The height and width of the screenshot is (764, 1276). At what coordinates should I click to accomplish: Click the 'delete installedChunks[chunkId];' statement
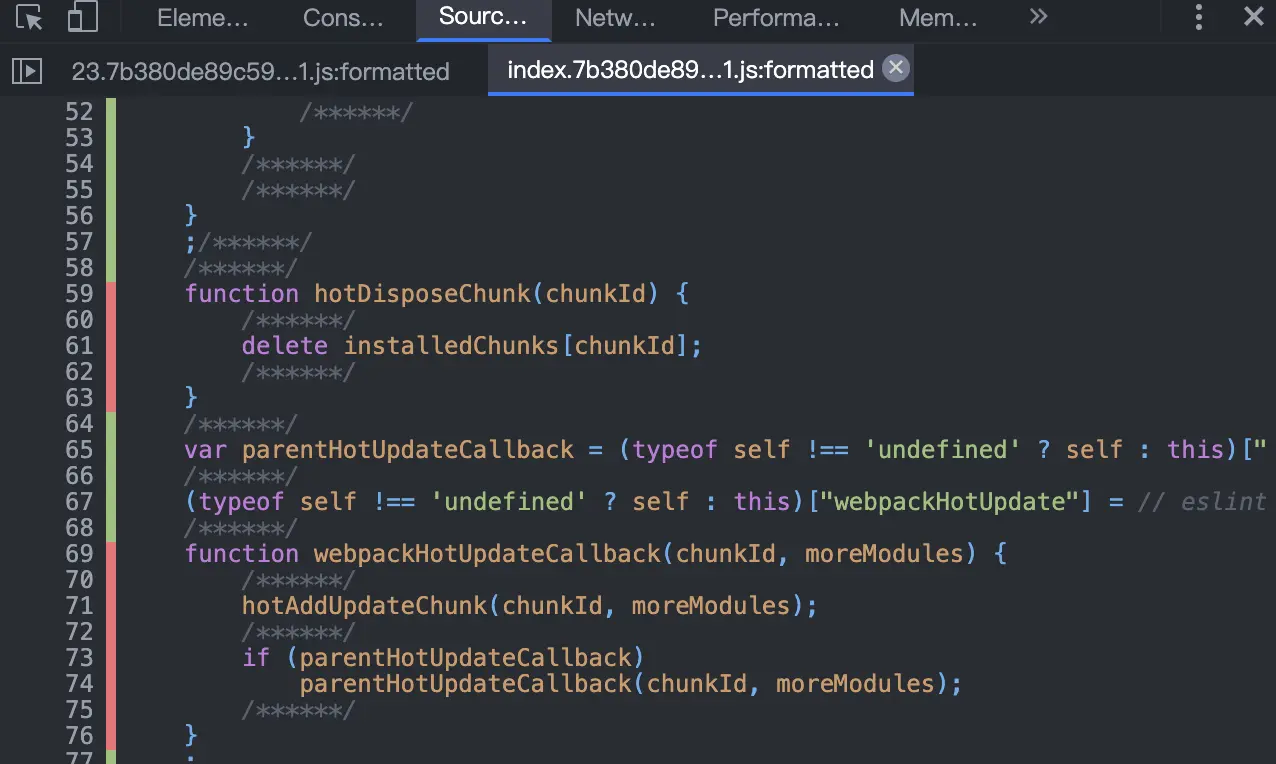coord(472,346)
